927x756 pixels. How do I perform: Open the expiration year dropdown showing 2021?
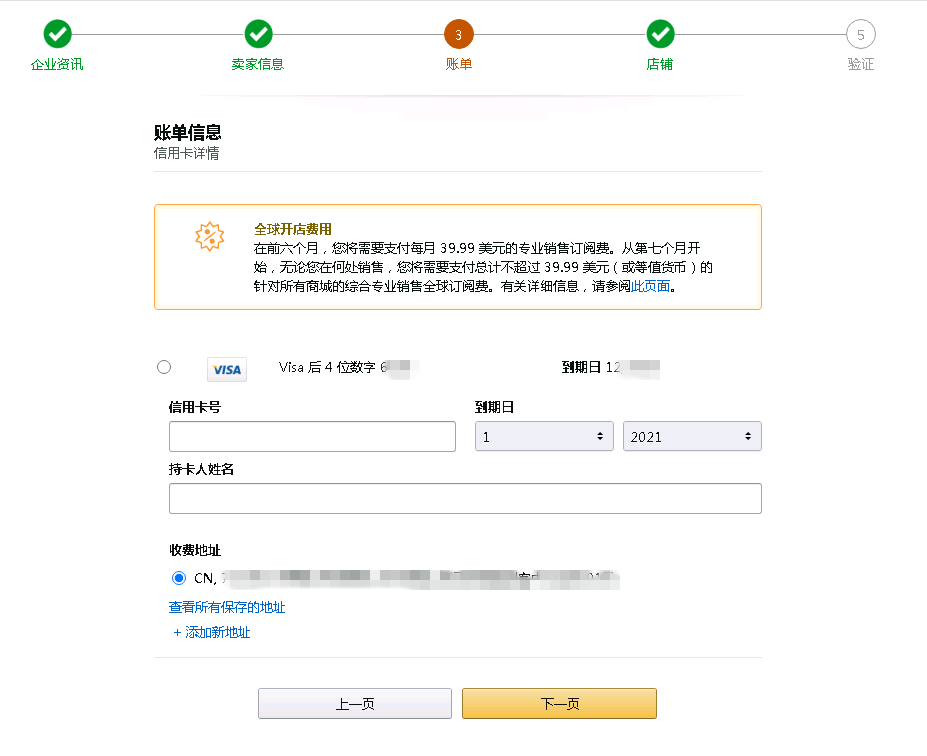pos(692,436)
